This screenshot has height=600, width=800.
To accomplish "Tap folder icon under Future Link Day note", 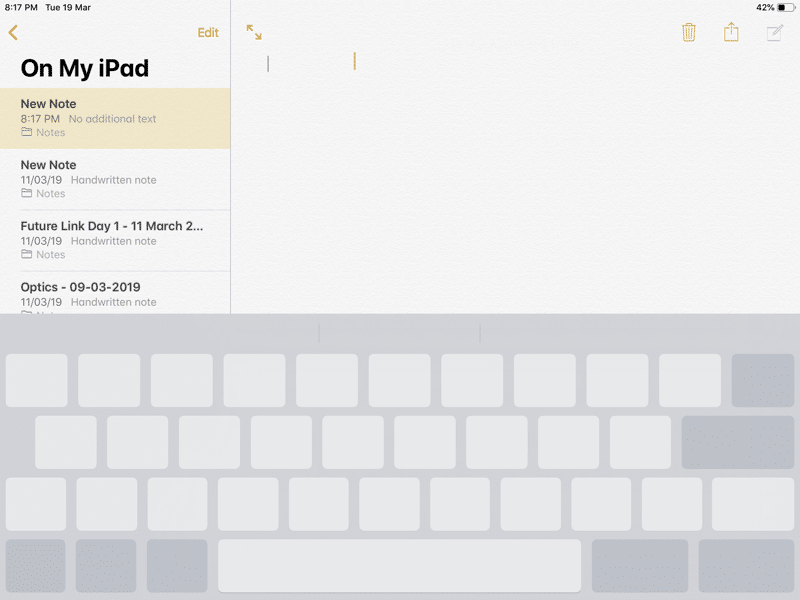I will [x=27, y=254].
